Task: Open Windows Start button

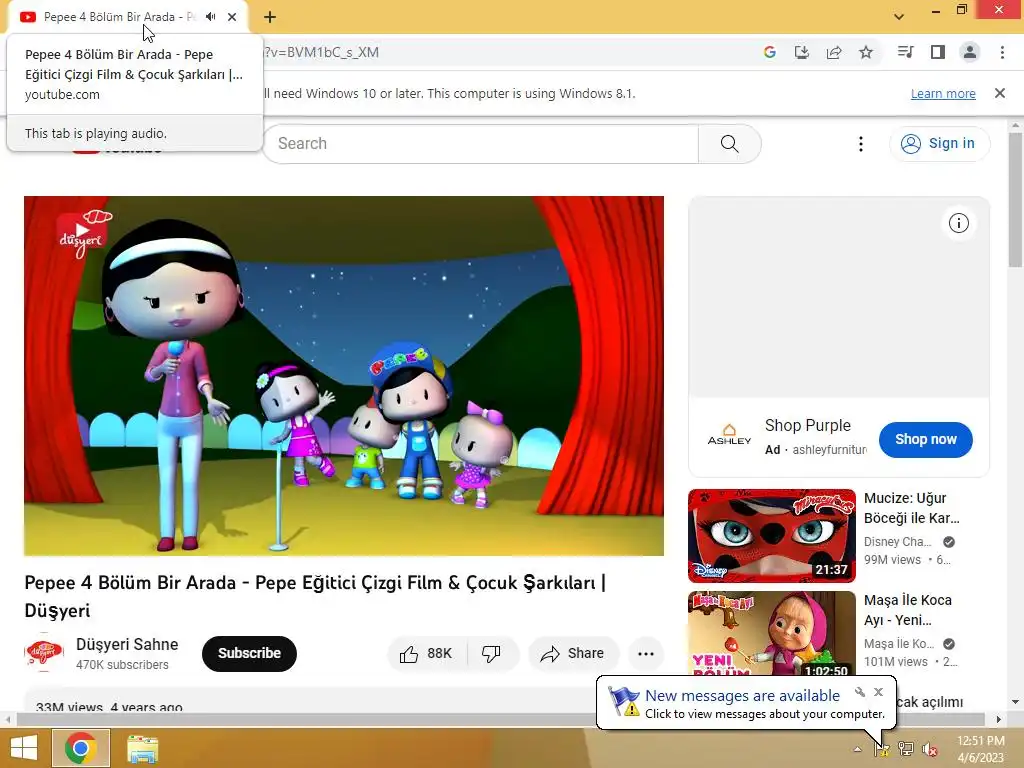Action: click(24, 748)
